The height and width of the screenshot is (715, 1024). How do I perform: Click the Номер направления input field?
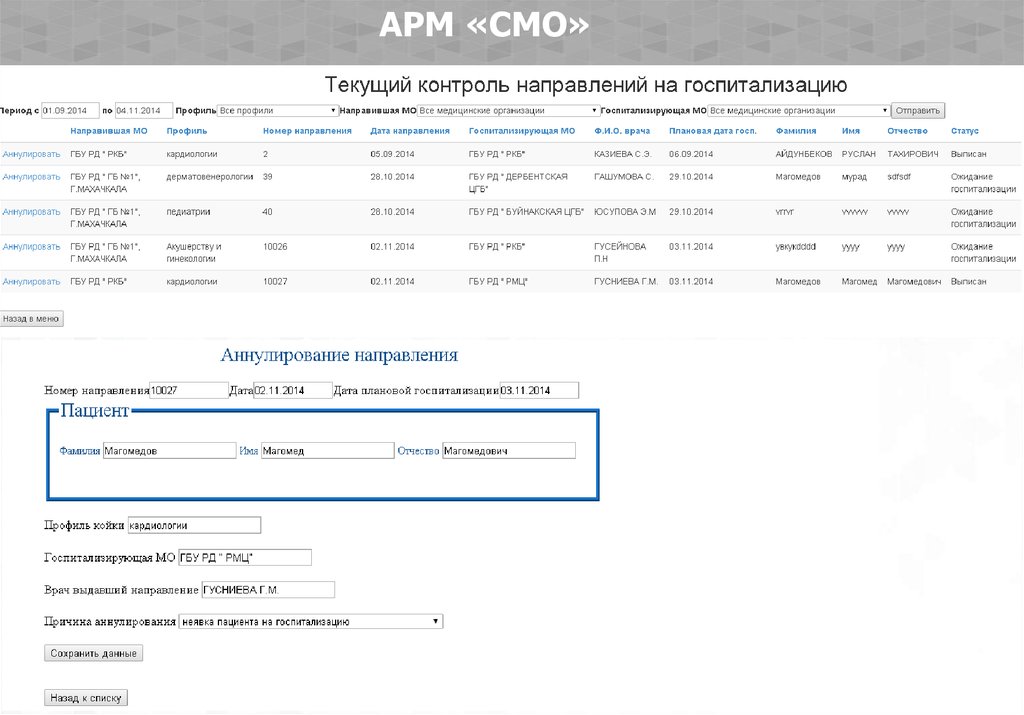[x=188, y=391]
